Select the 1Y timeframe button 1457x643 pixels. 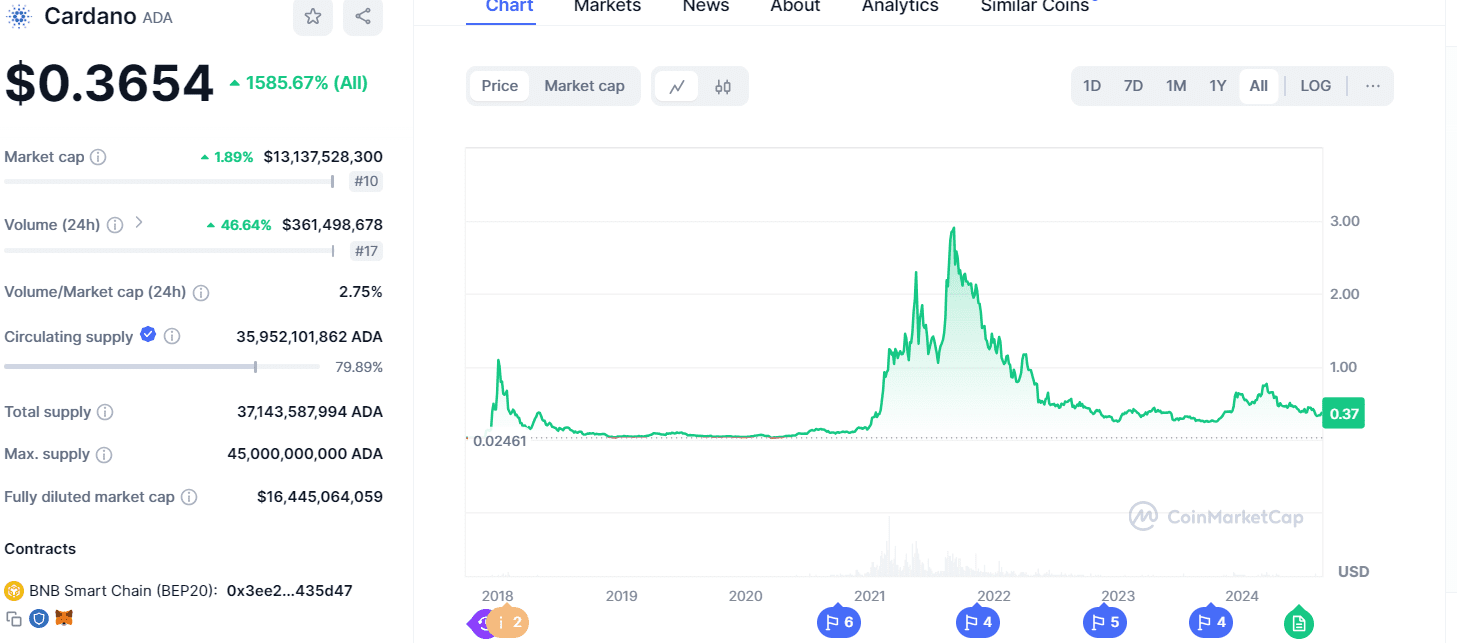(1217, 86)
